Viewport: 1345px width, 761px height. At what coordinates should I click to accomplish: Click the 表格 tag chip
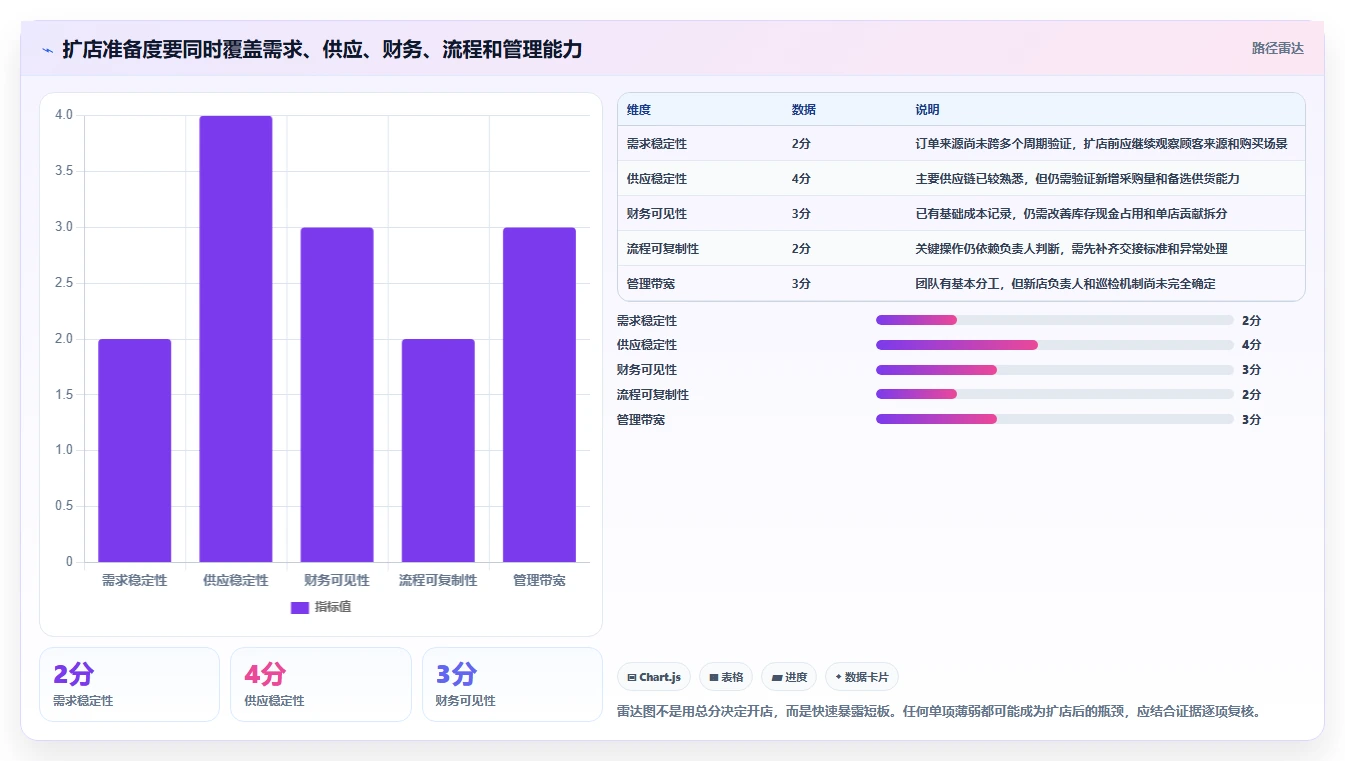tap(726, 677)
